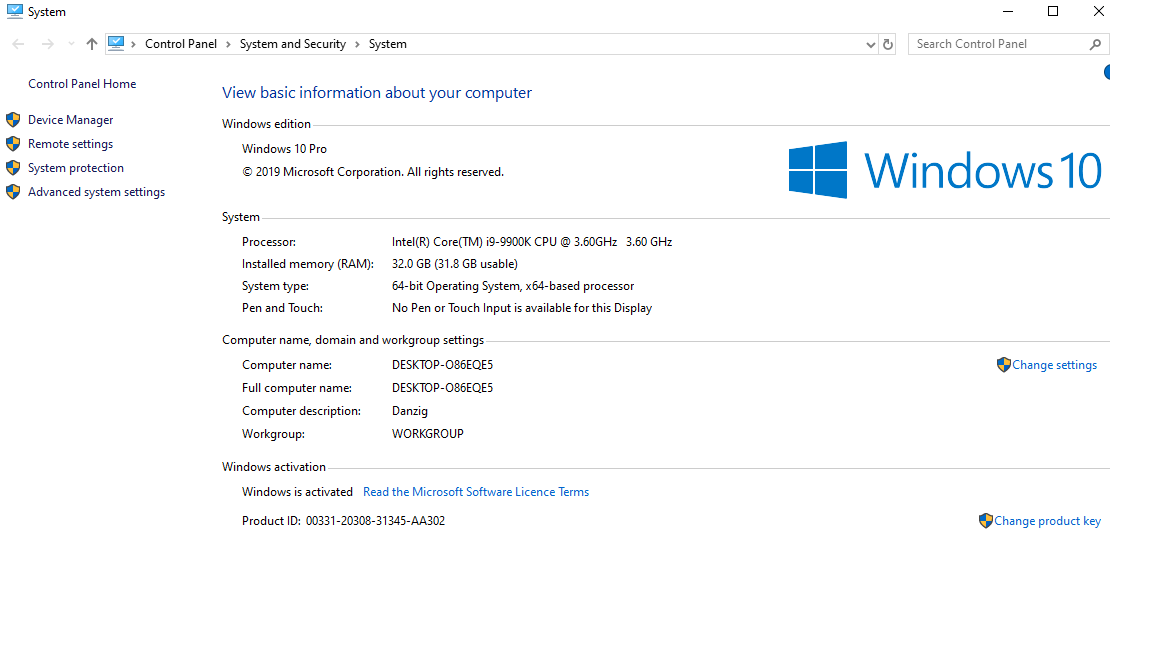Viewport: 1152px width, 648px height.
Task: Click the System window title icon
Action: point(15,11)
